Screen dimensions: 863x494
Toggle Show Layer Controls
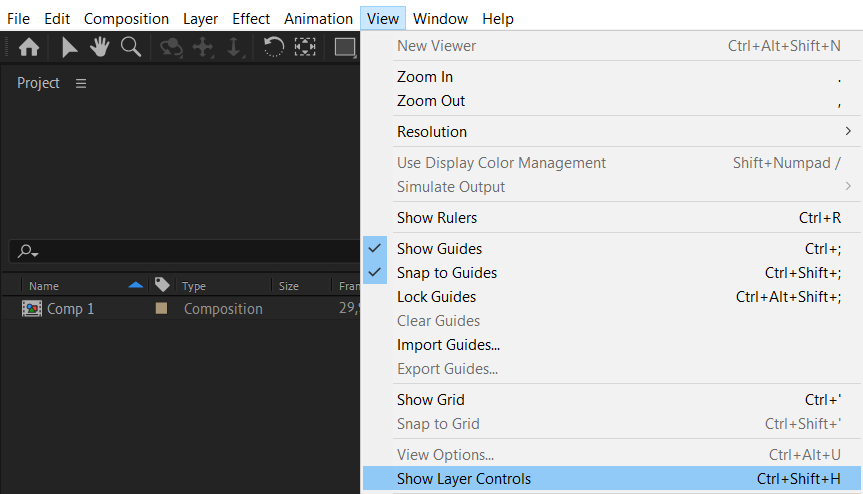pos(463,479)
